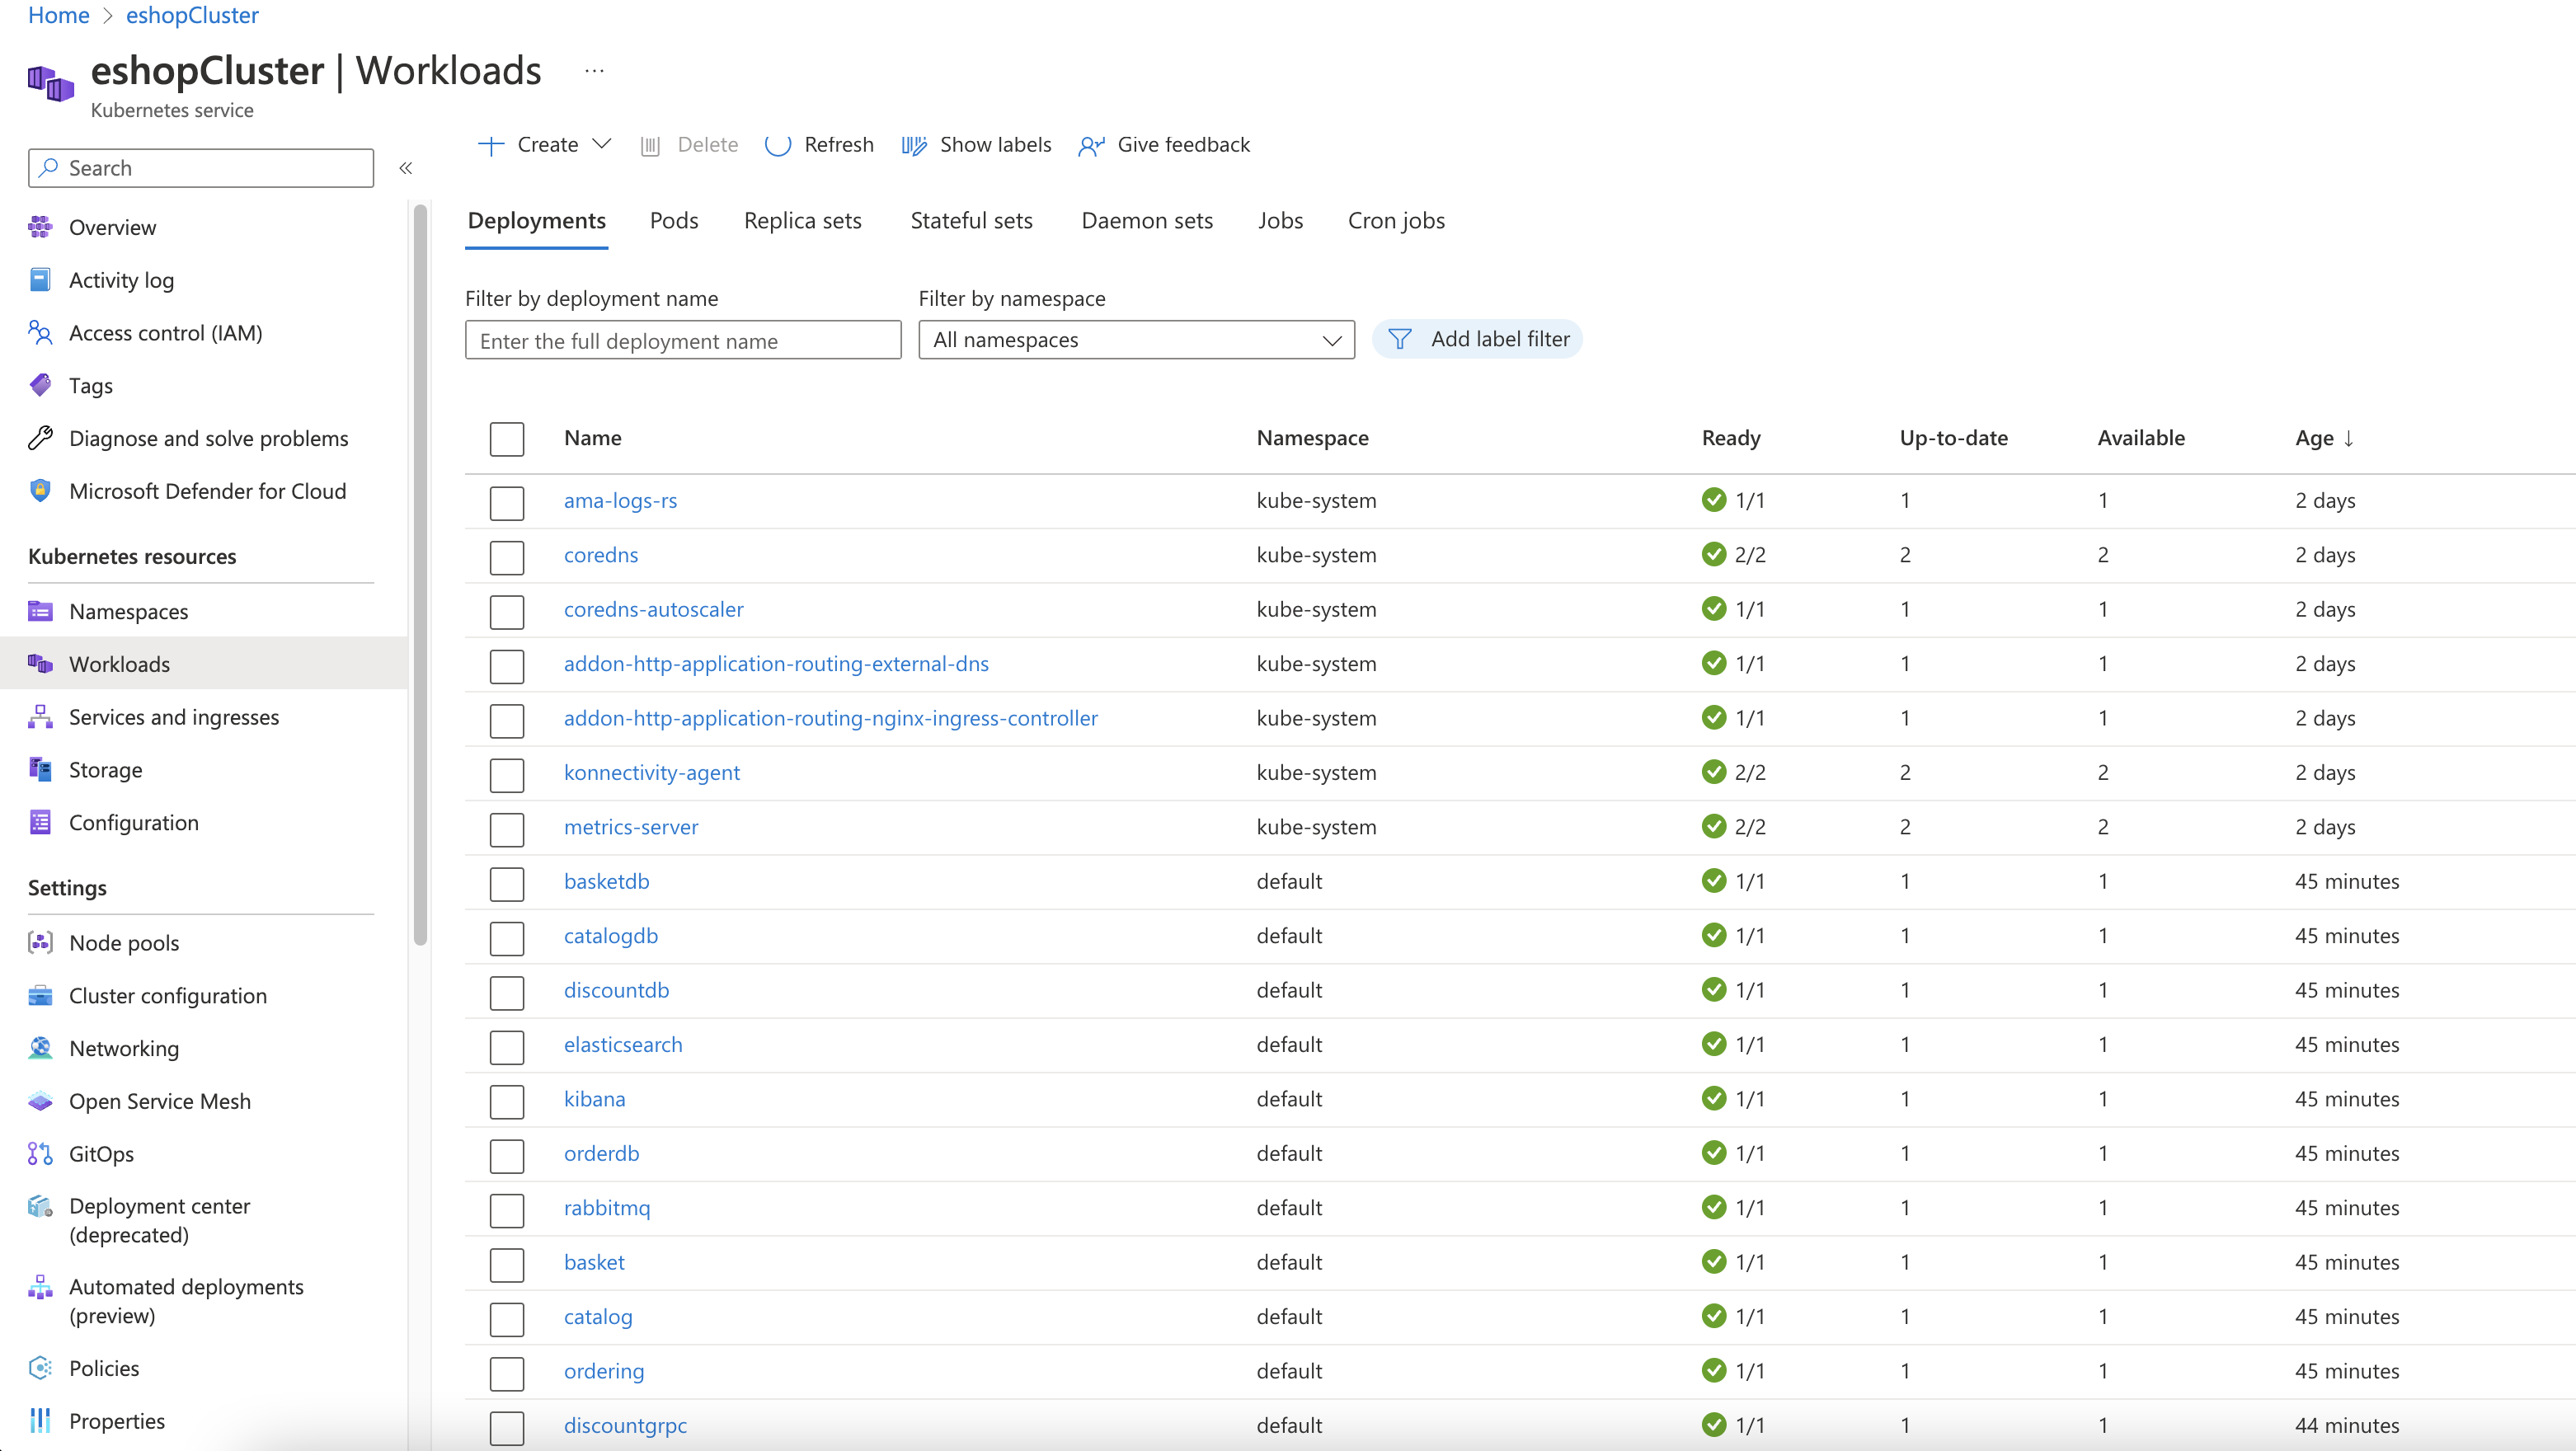Focus the deployment name filter field
2576x1451 pixels.
tap(683, 341)
